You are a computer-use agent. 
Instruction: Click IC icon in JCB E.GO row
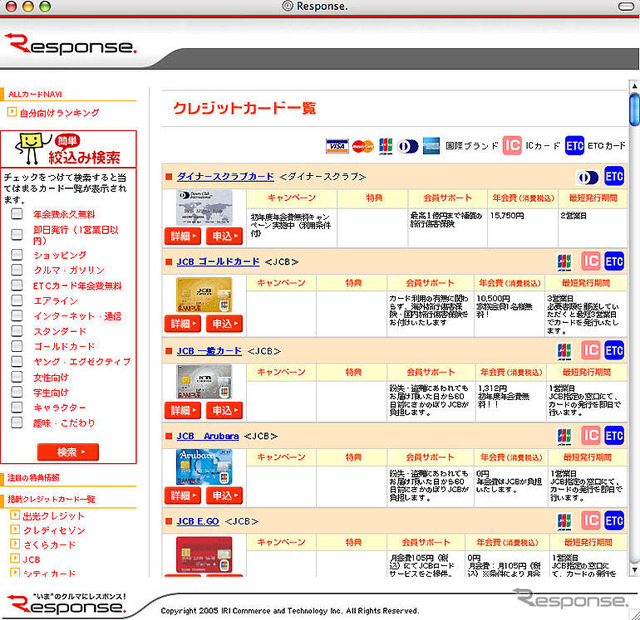click(591, 520)
